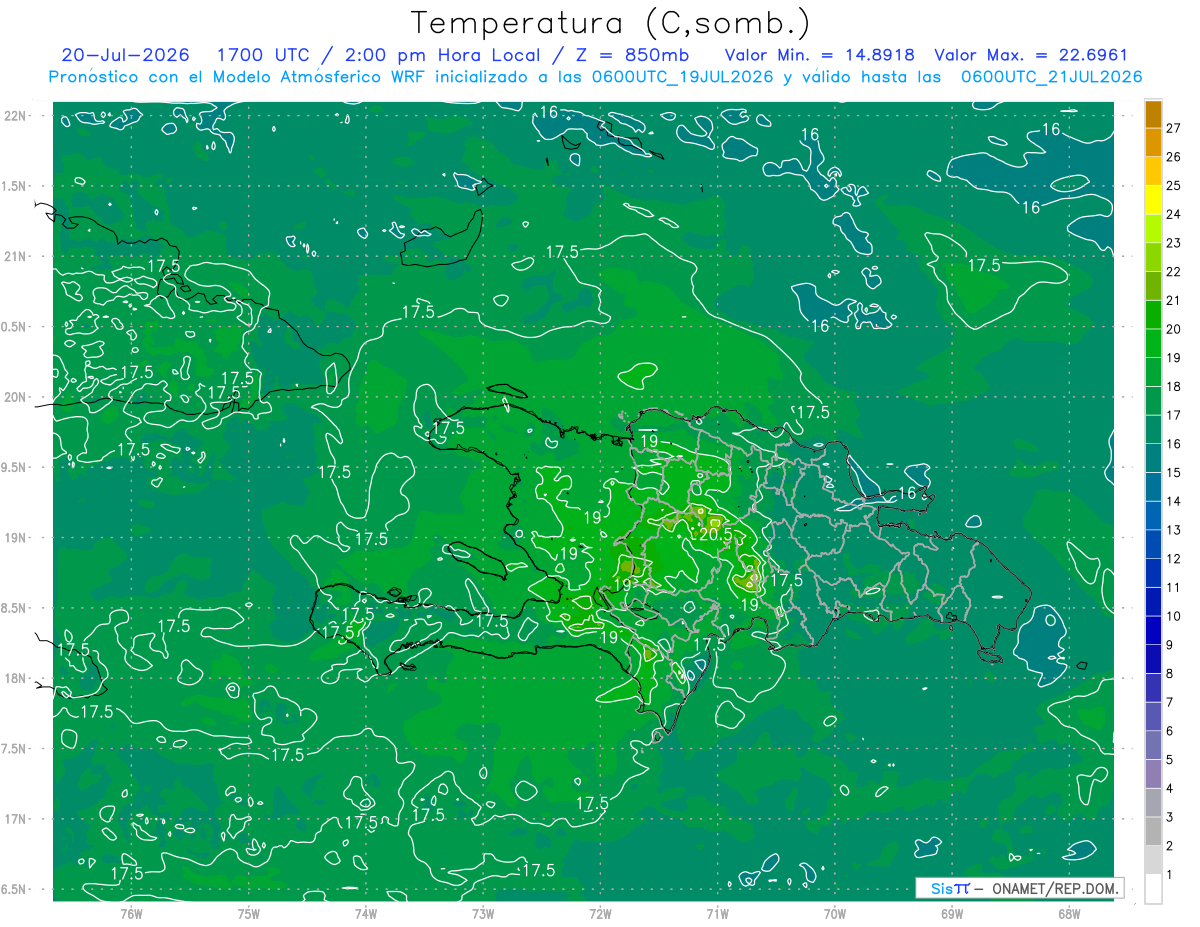Click the "1" color bar label

coord(1171,875)
